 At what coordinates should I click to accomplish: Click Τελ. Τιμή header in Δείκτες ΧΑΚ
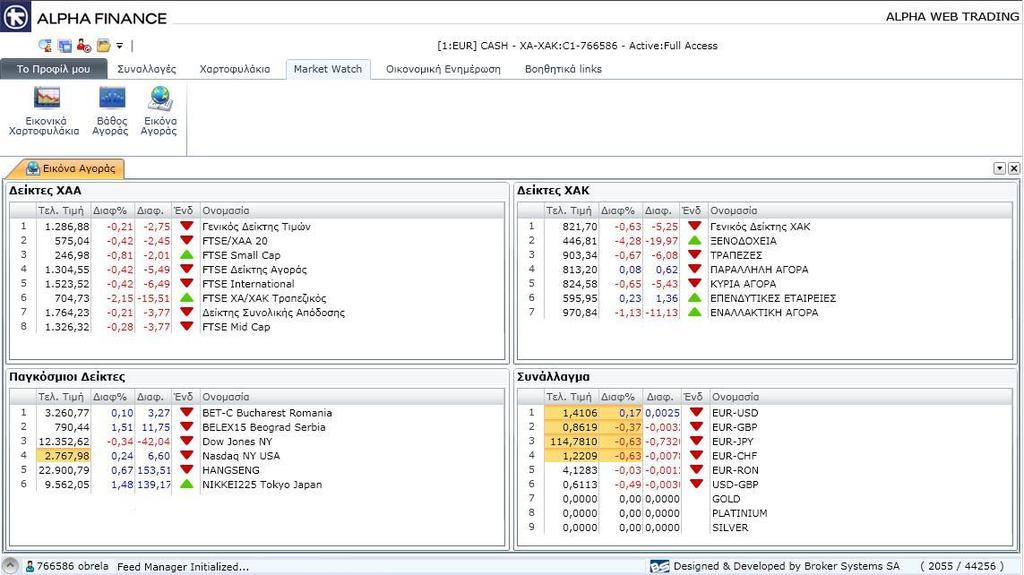tap(569, 210)
